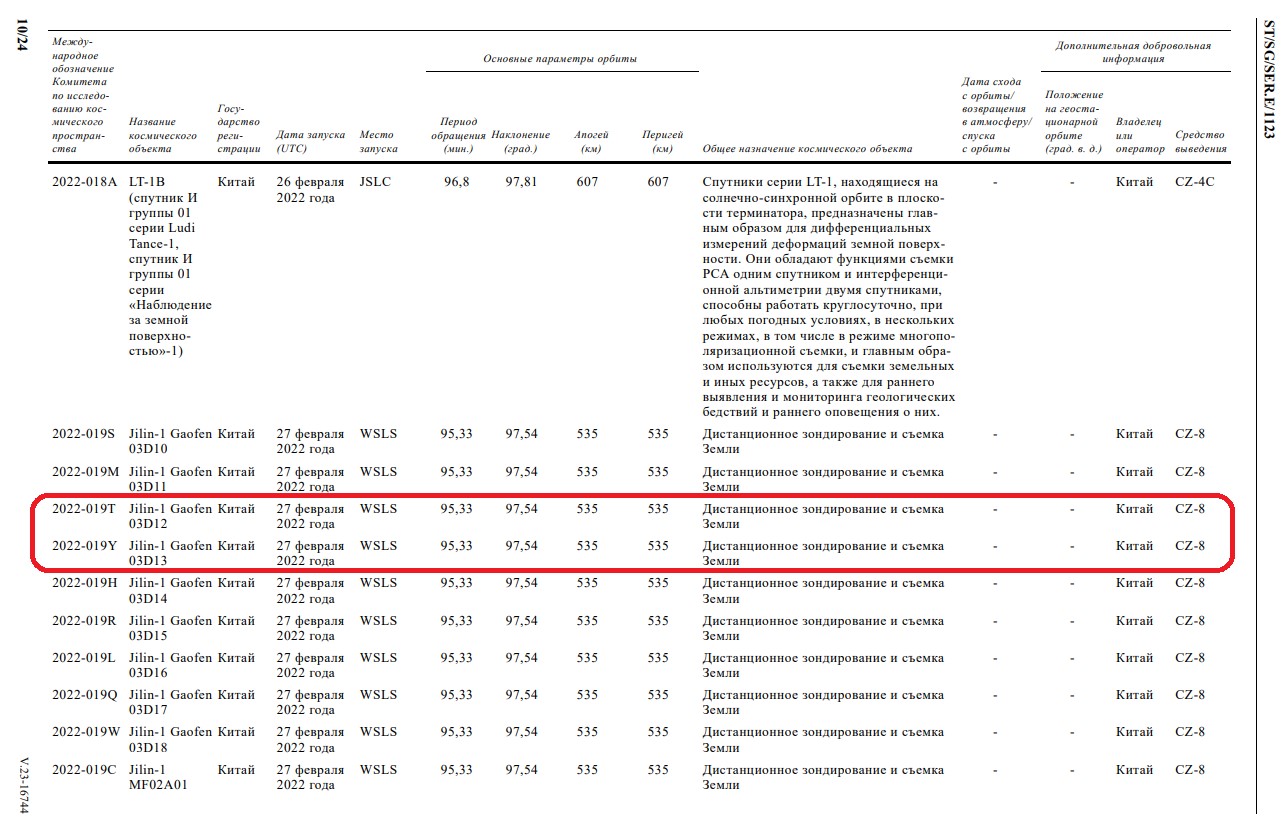The height and width of the screenshot is (824, 1283).
Task: Select the designation cell 2022-019C
Action: pyautogui.click(x=84, y=769)
